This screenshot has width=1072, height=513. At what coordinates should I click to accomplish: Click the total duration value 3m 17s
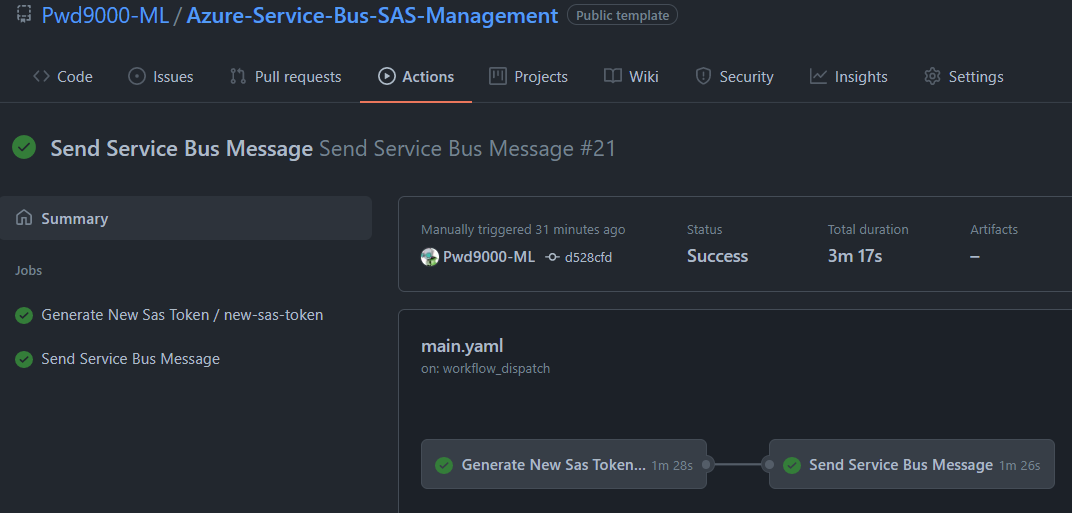click(x=855, y=256)
